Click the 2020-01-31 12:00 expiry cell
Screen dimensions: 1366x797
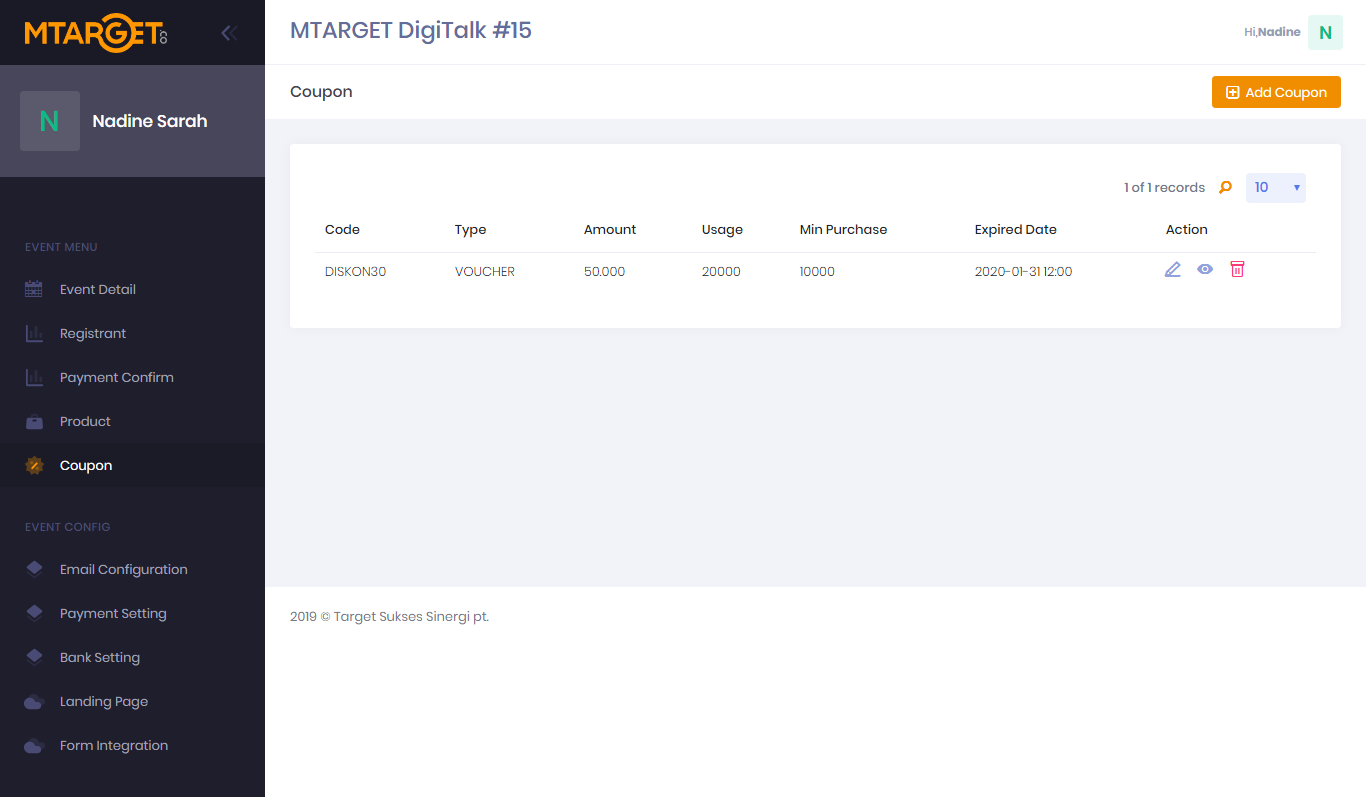1023,271
